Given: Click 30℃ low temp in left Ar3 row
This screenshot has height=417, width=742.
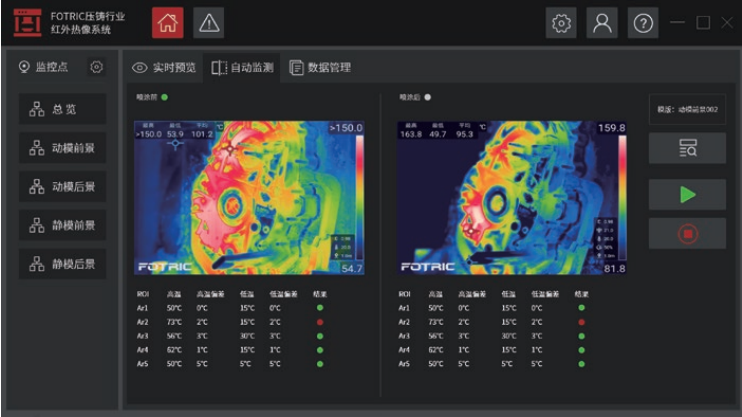Looking at the screenshot, I should pos(247,336).
